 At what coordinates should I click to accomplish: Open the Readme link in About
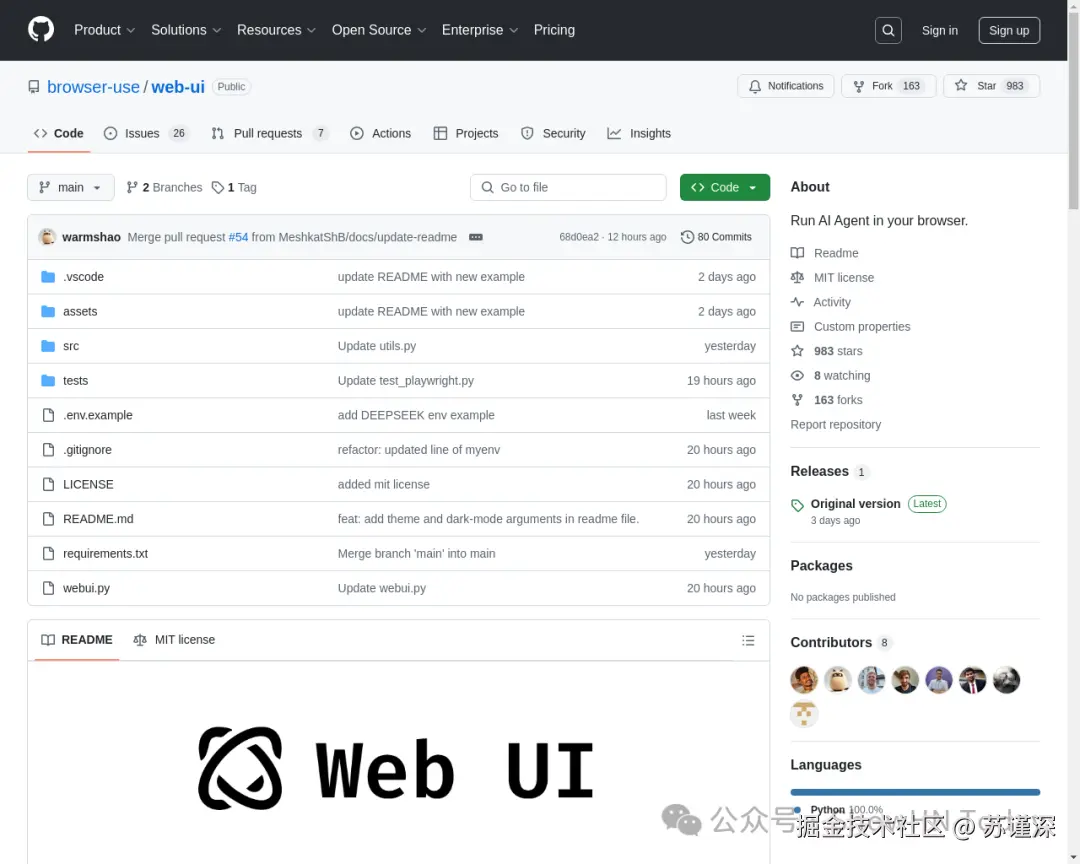coord(835,253)
